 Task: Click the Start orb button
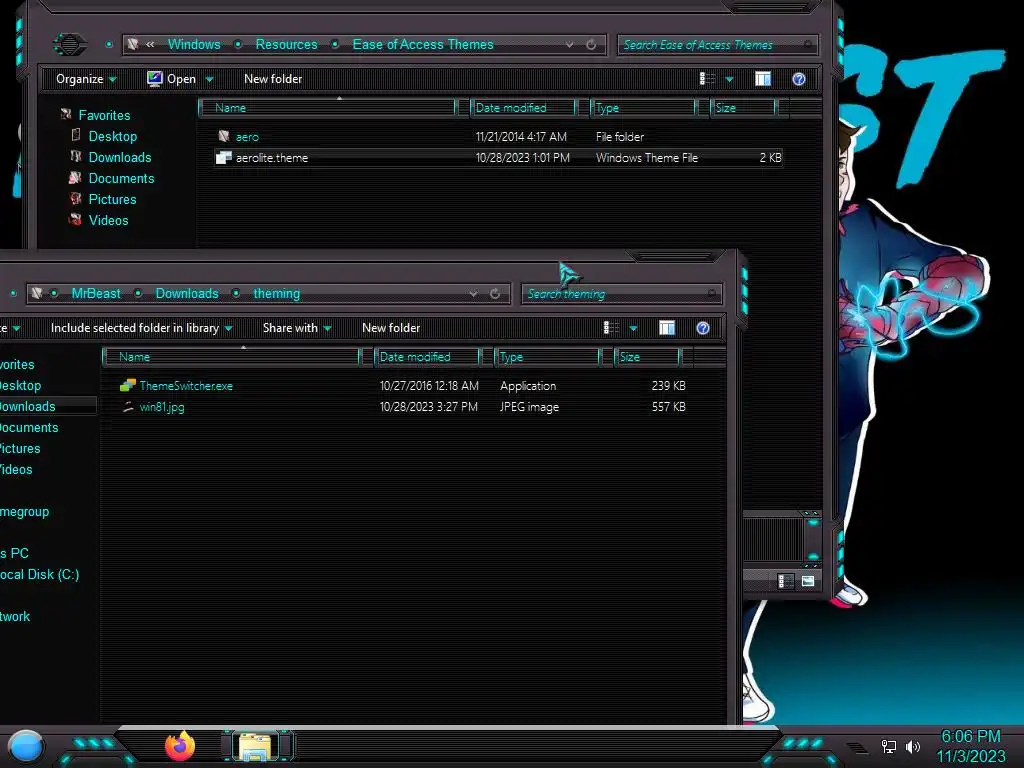pyautogui.click(x=25, y=747)
